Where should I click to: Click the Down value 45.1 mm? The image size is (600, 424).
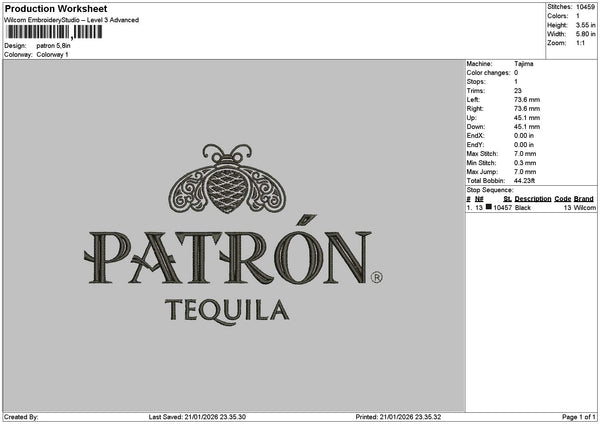coord(527,127)
